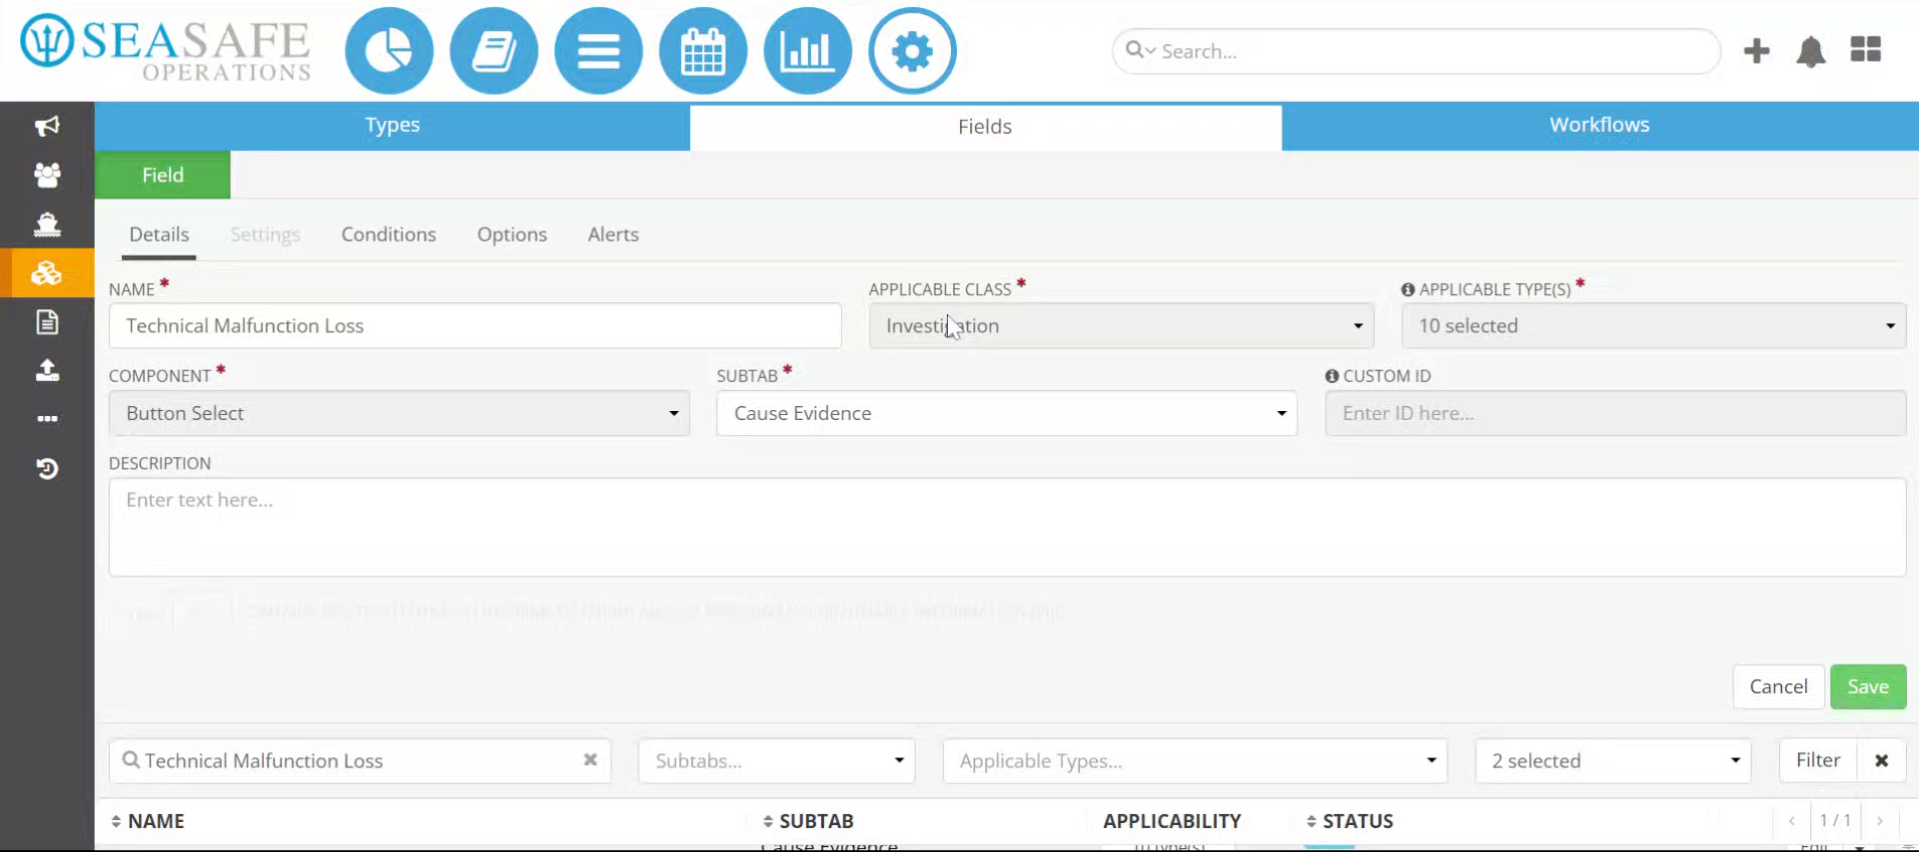Image resolution: width=1919 pixels, height=852 pixels.
Task: Click the document sidebar icon
Action: coord(47,322)
